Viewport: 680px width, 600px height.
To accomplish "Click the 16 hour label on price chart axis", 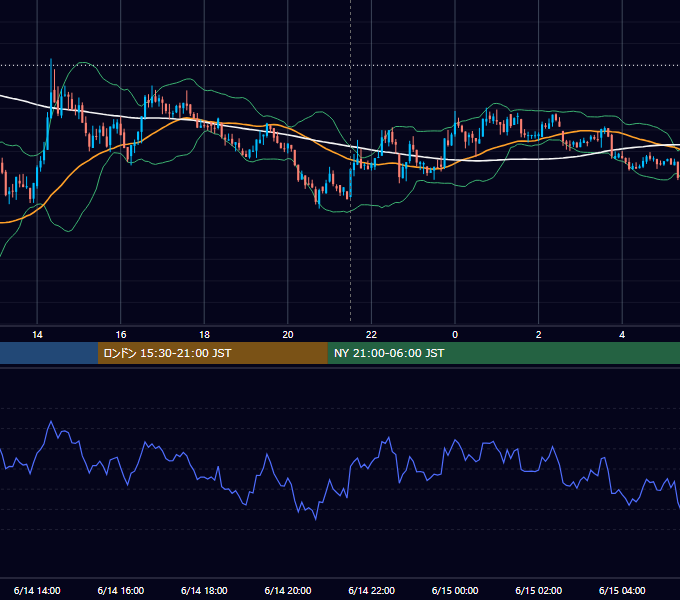I will 121,335.
